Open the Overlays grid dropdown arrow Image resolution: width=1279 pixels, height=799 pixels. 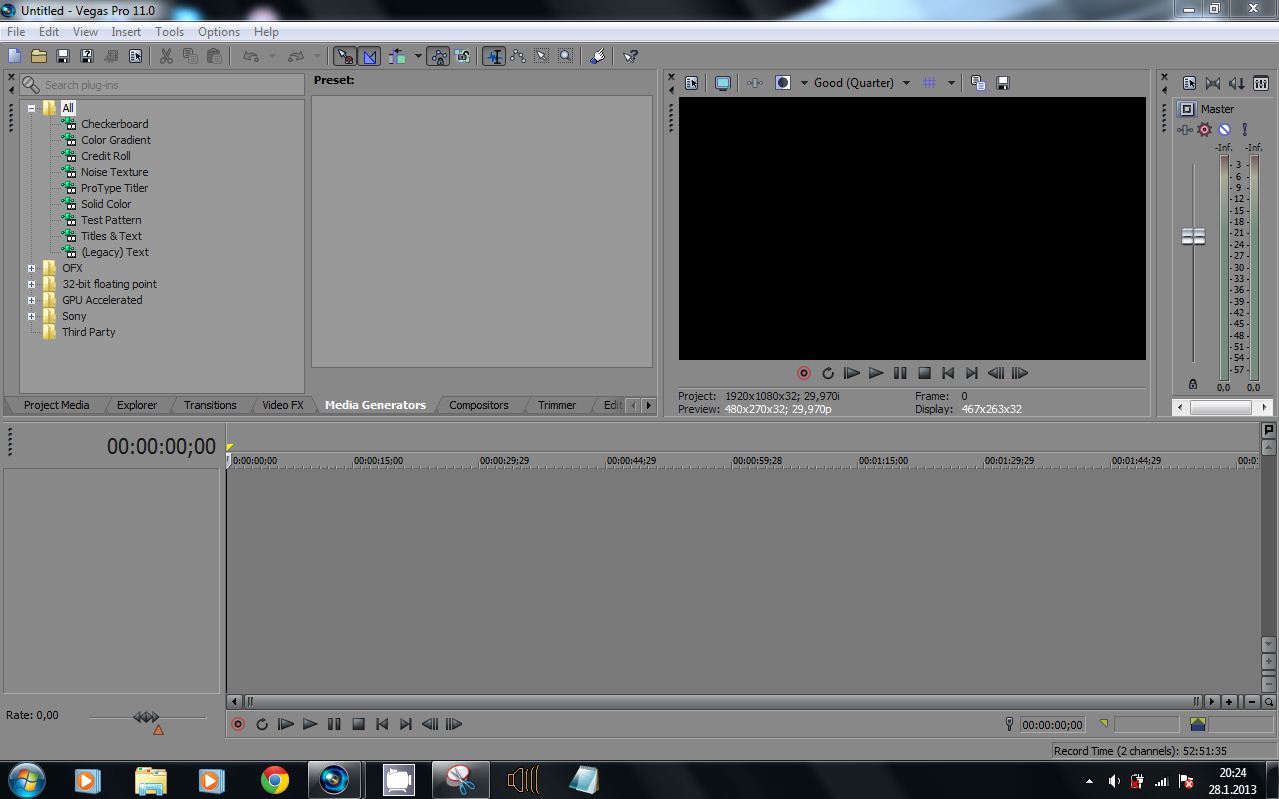click(951, 83)
